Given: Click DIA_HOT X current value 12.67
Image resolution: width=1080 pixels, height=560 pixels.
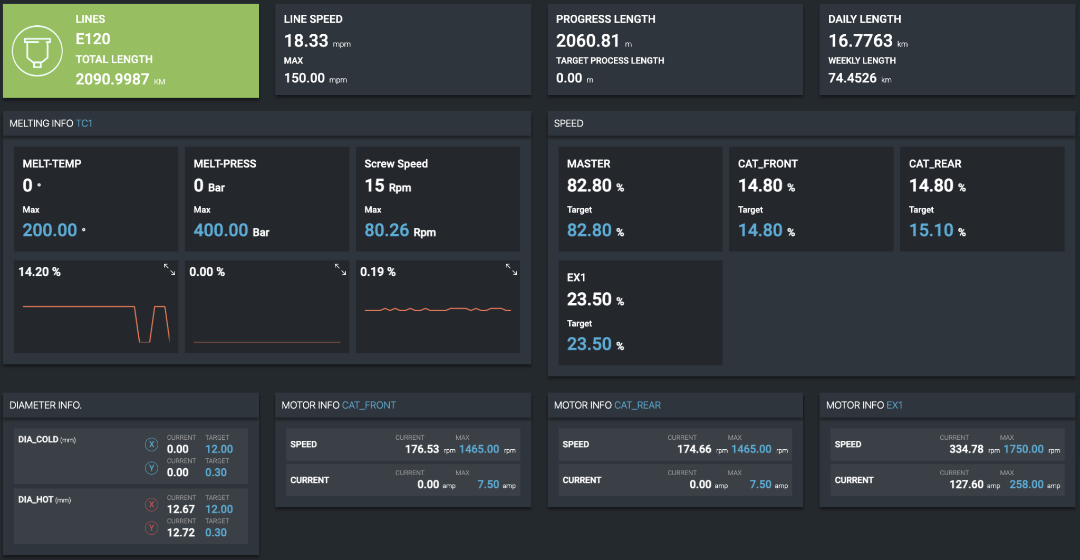Looking at the screenshot, I should click(180, 509).
